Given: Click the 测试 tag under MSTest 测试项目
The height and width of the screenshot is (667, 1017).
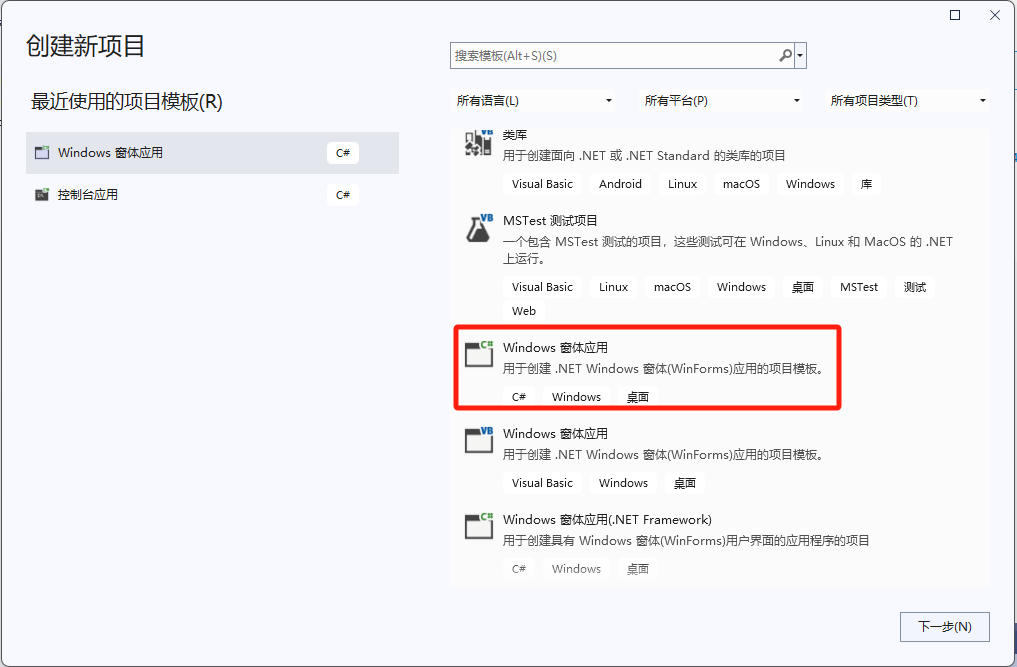Looking at the screenshot, I should (x=915, y=287).
